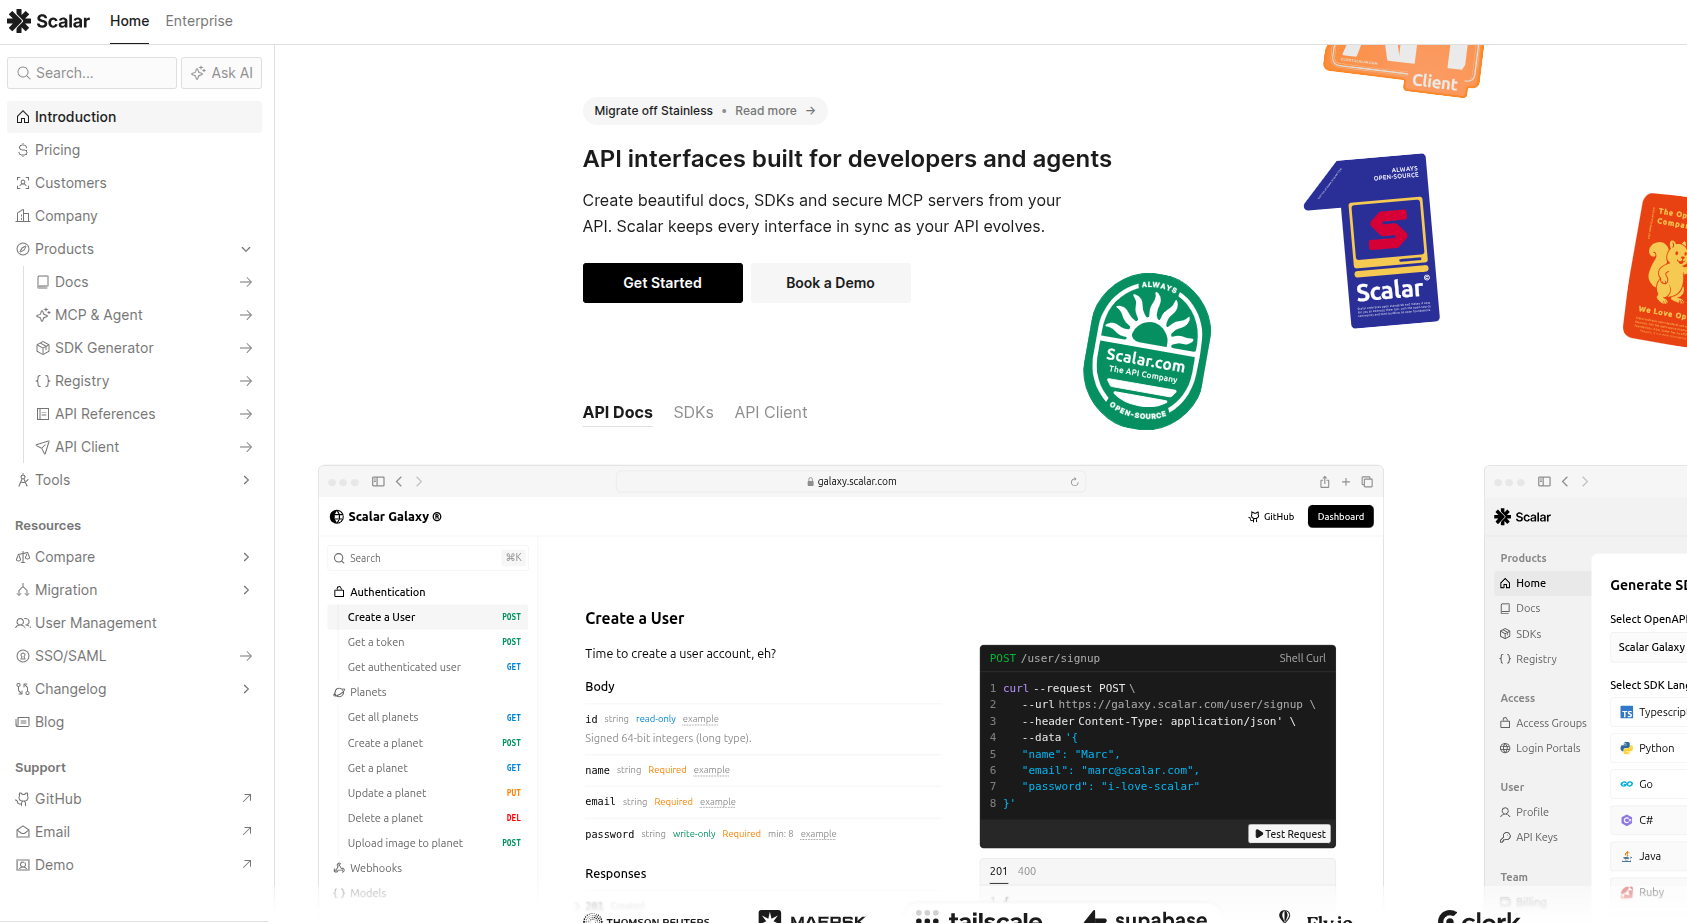1687x923 pixels.
Task: Select the 201 response tab
Action: tap(999, 872)
